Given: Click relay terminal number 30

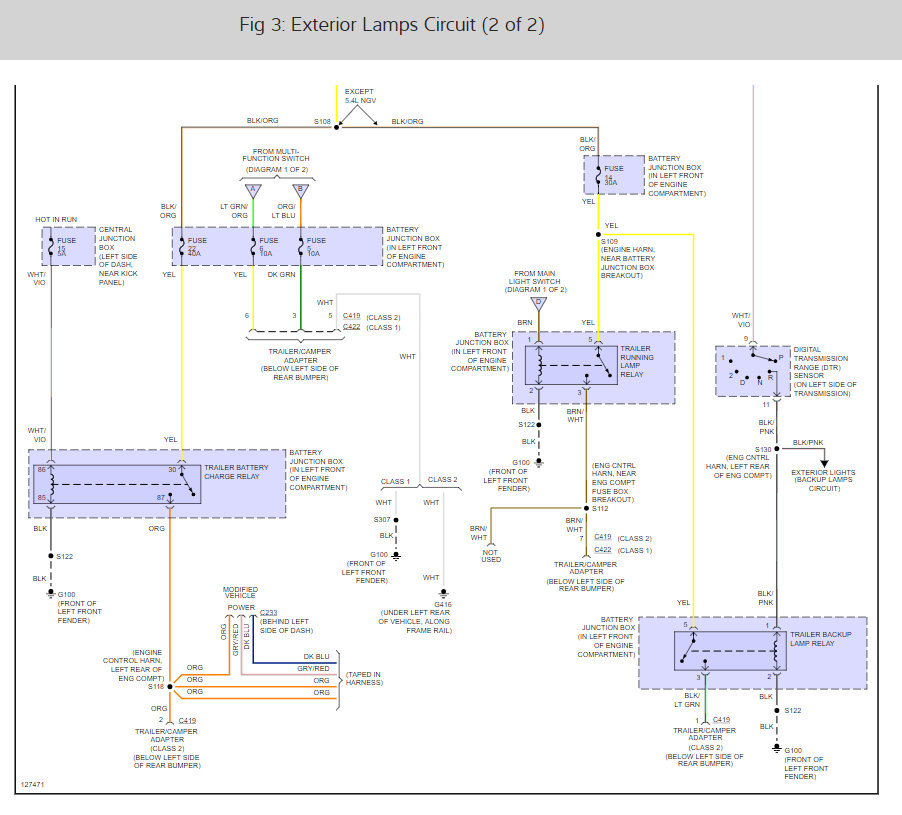Looking at the screenshot, I should [172, 469].
